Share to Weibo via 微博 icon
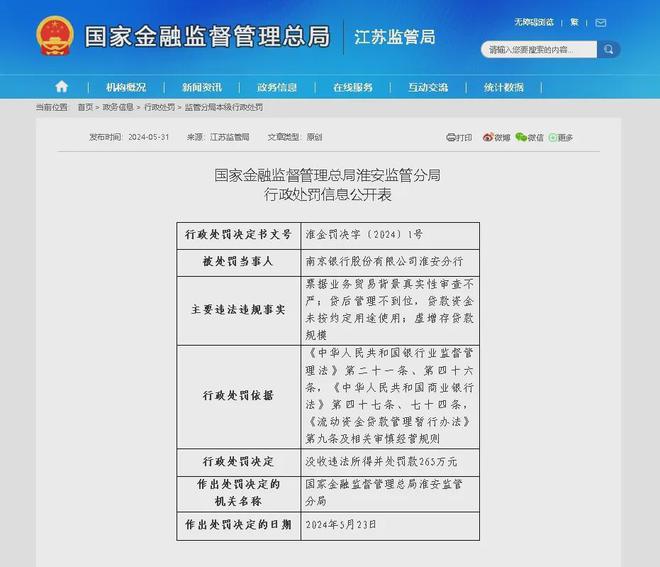The height and width of the screenshot is (567, 660). 496,137
